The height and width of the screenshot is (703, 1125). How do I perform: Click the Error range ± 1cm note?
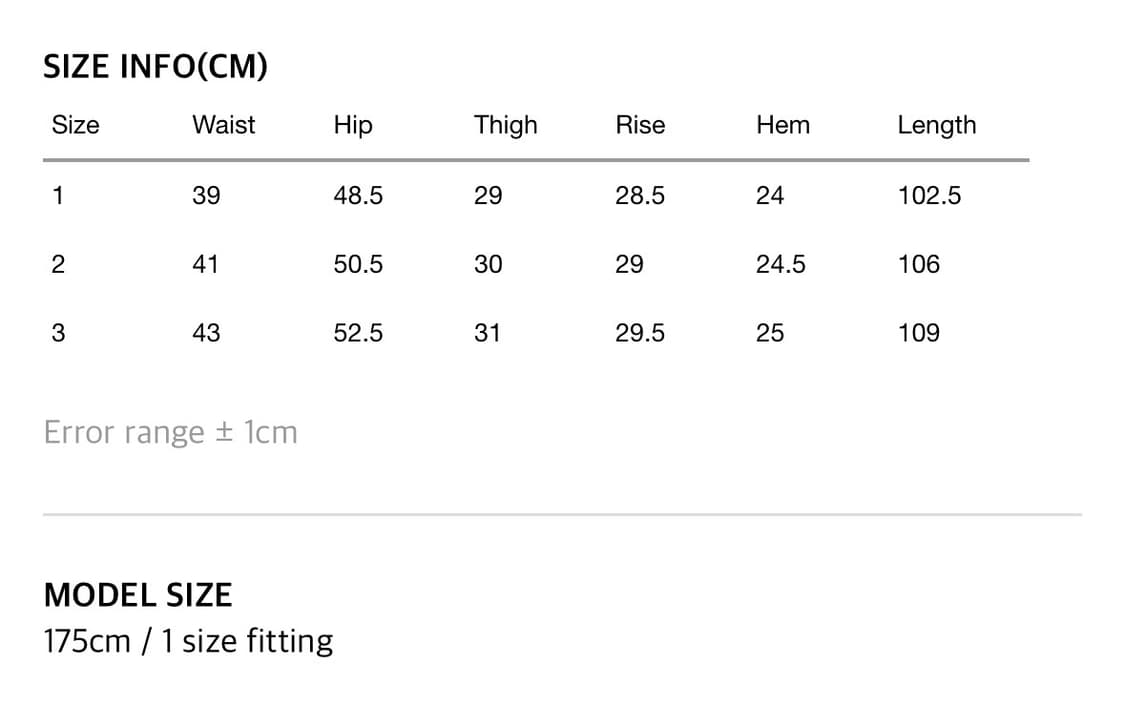click(x=171, y=432)
